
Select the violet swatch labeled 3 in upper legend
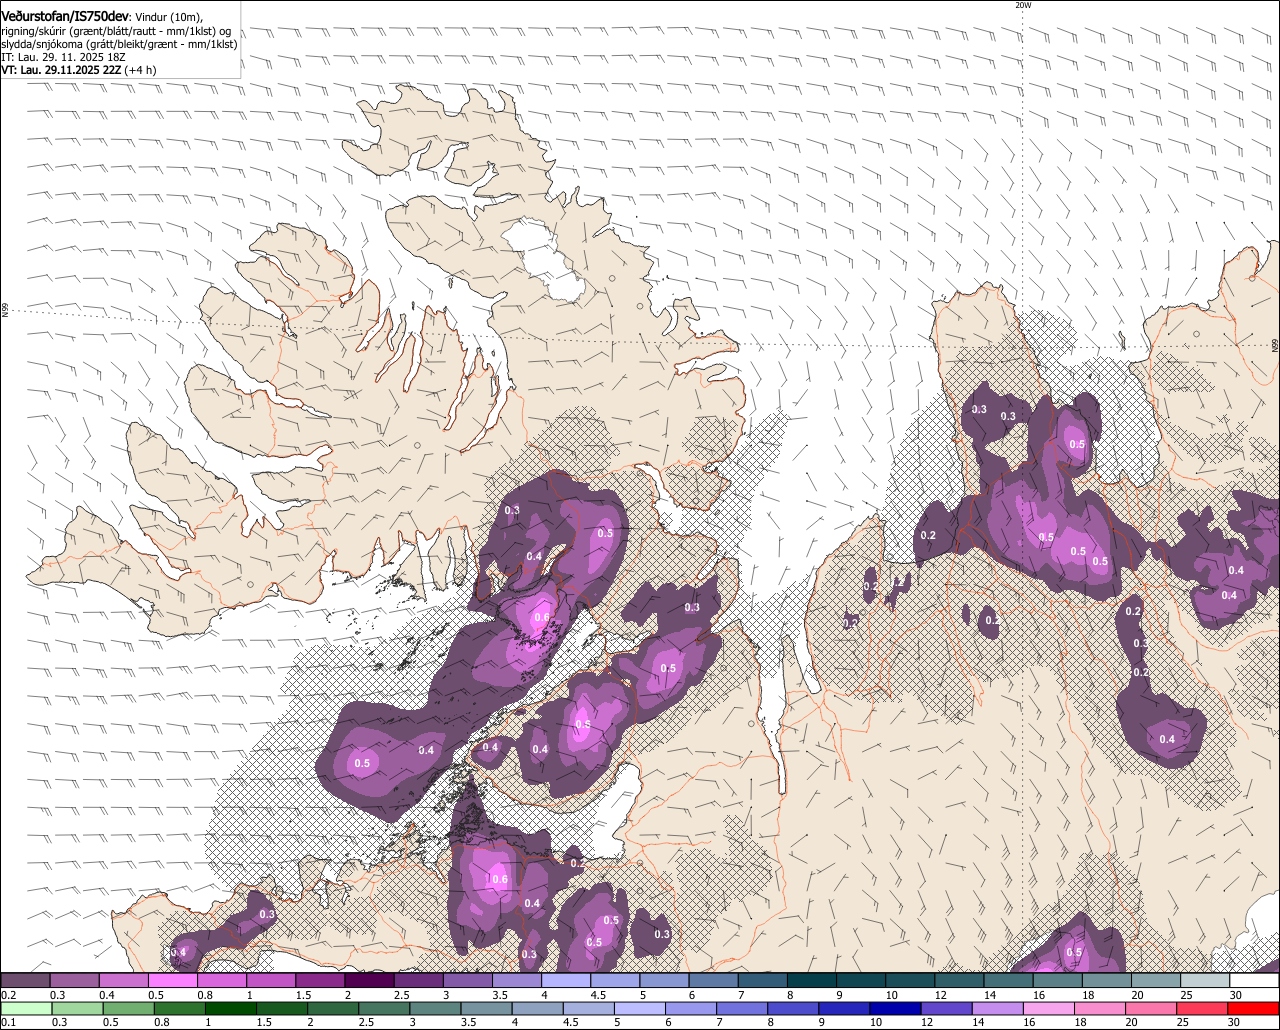click(x=468, y=980)
